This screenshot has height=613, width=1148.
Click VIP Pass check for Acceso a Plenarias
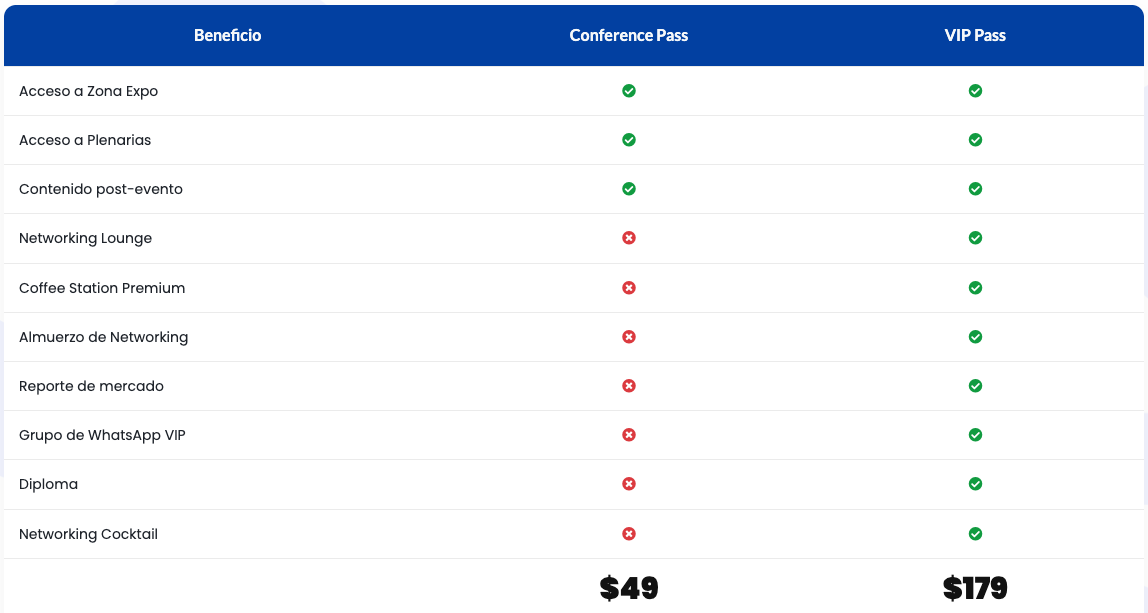(x=975, y=140)
